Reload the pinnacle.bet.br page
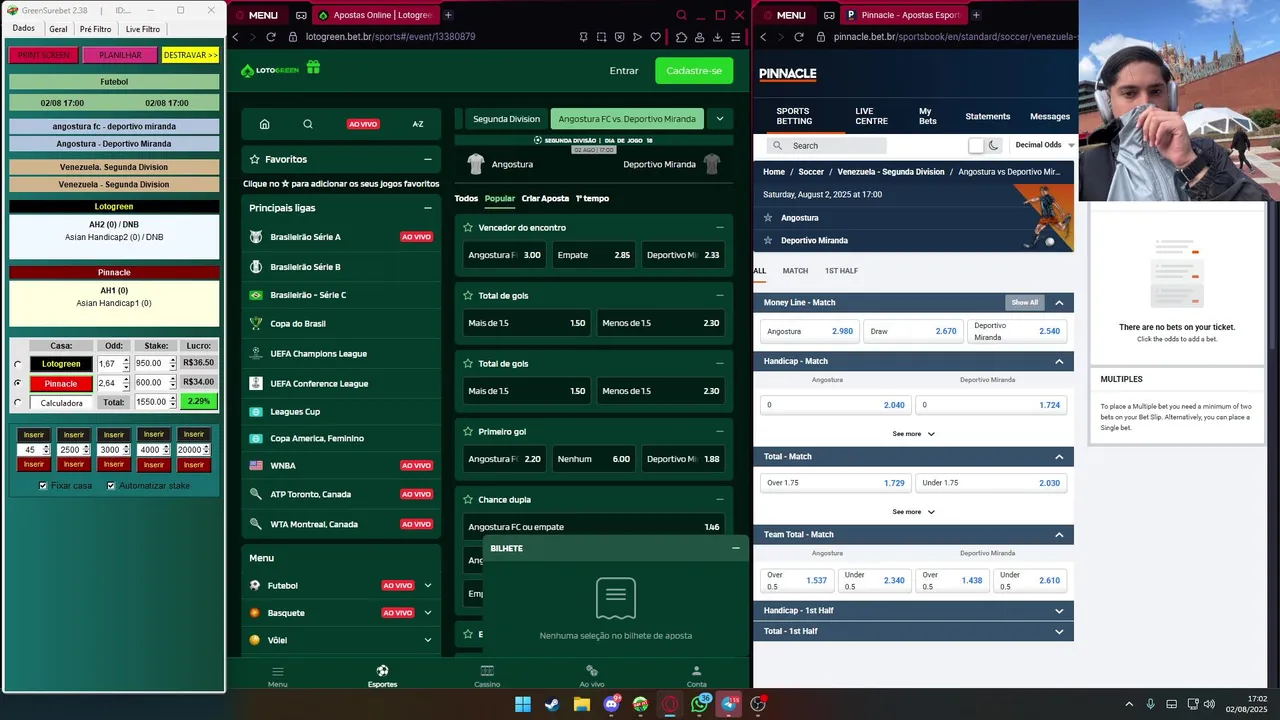The width and height of the screenshot is (1280, 720). coord(798,37)
